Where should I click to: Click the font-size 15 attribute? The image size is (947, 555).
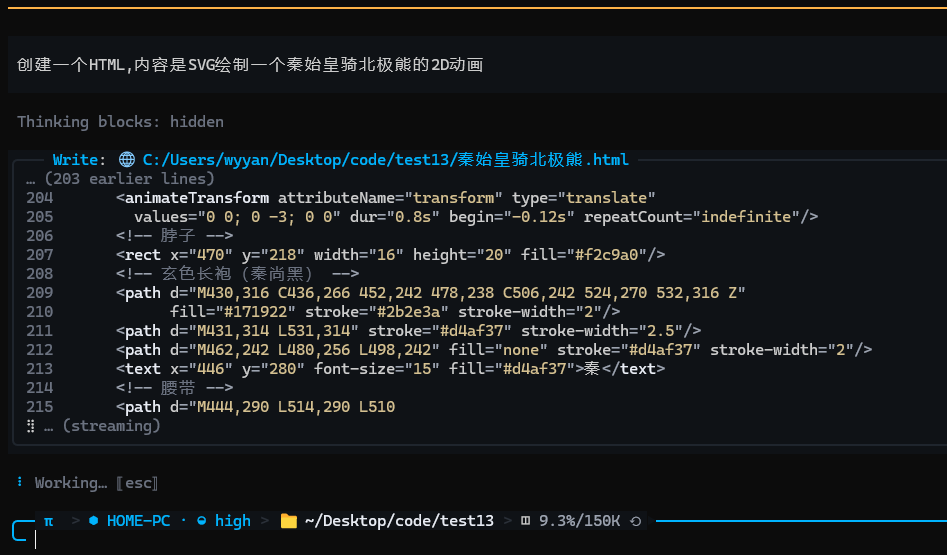[x=377, y=369]
